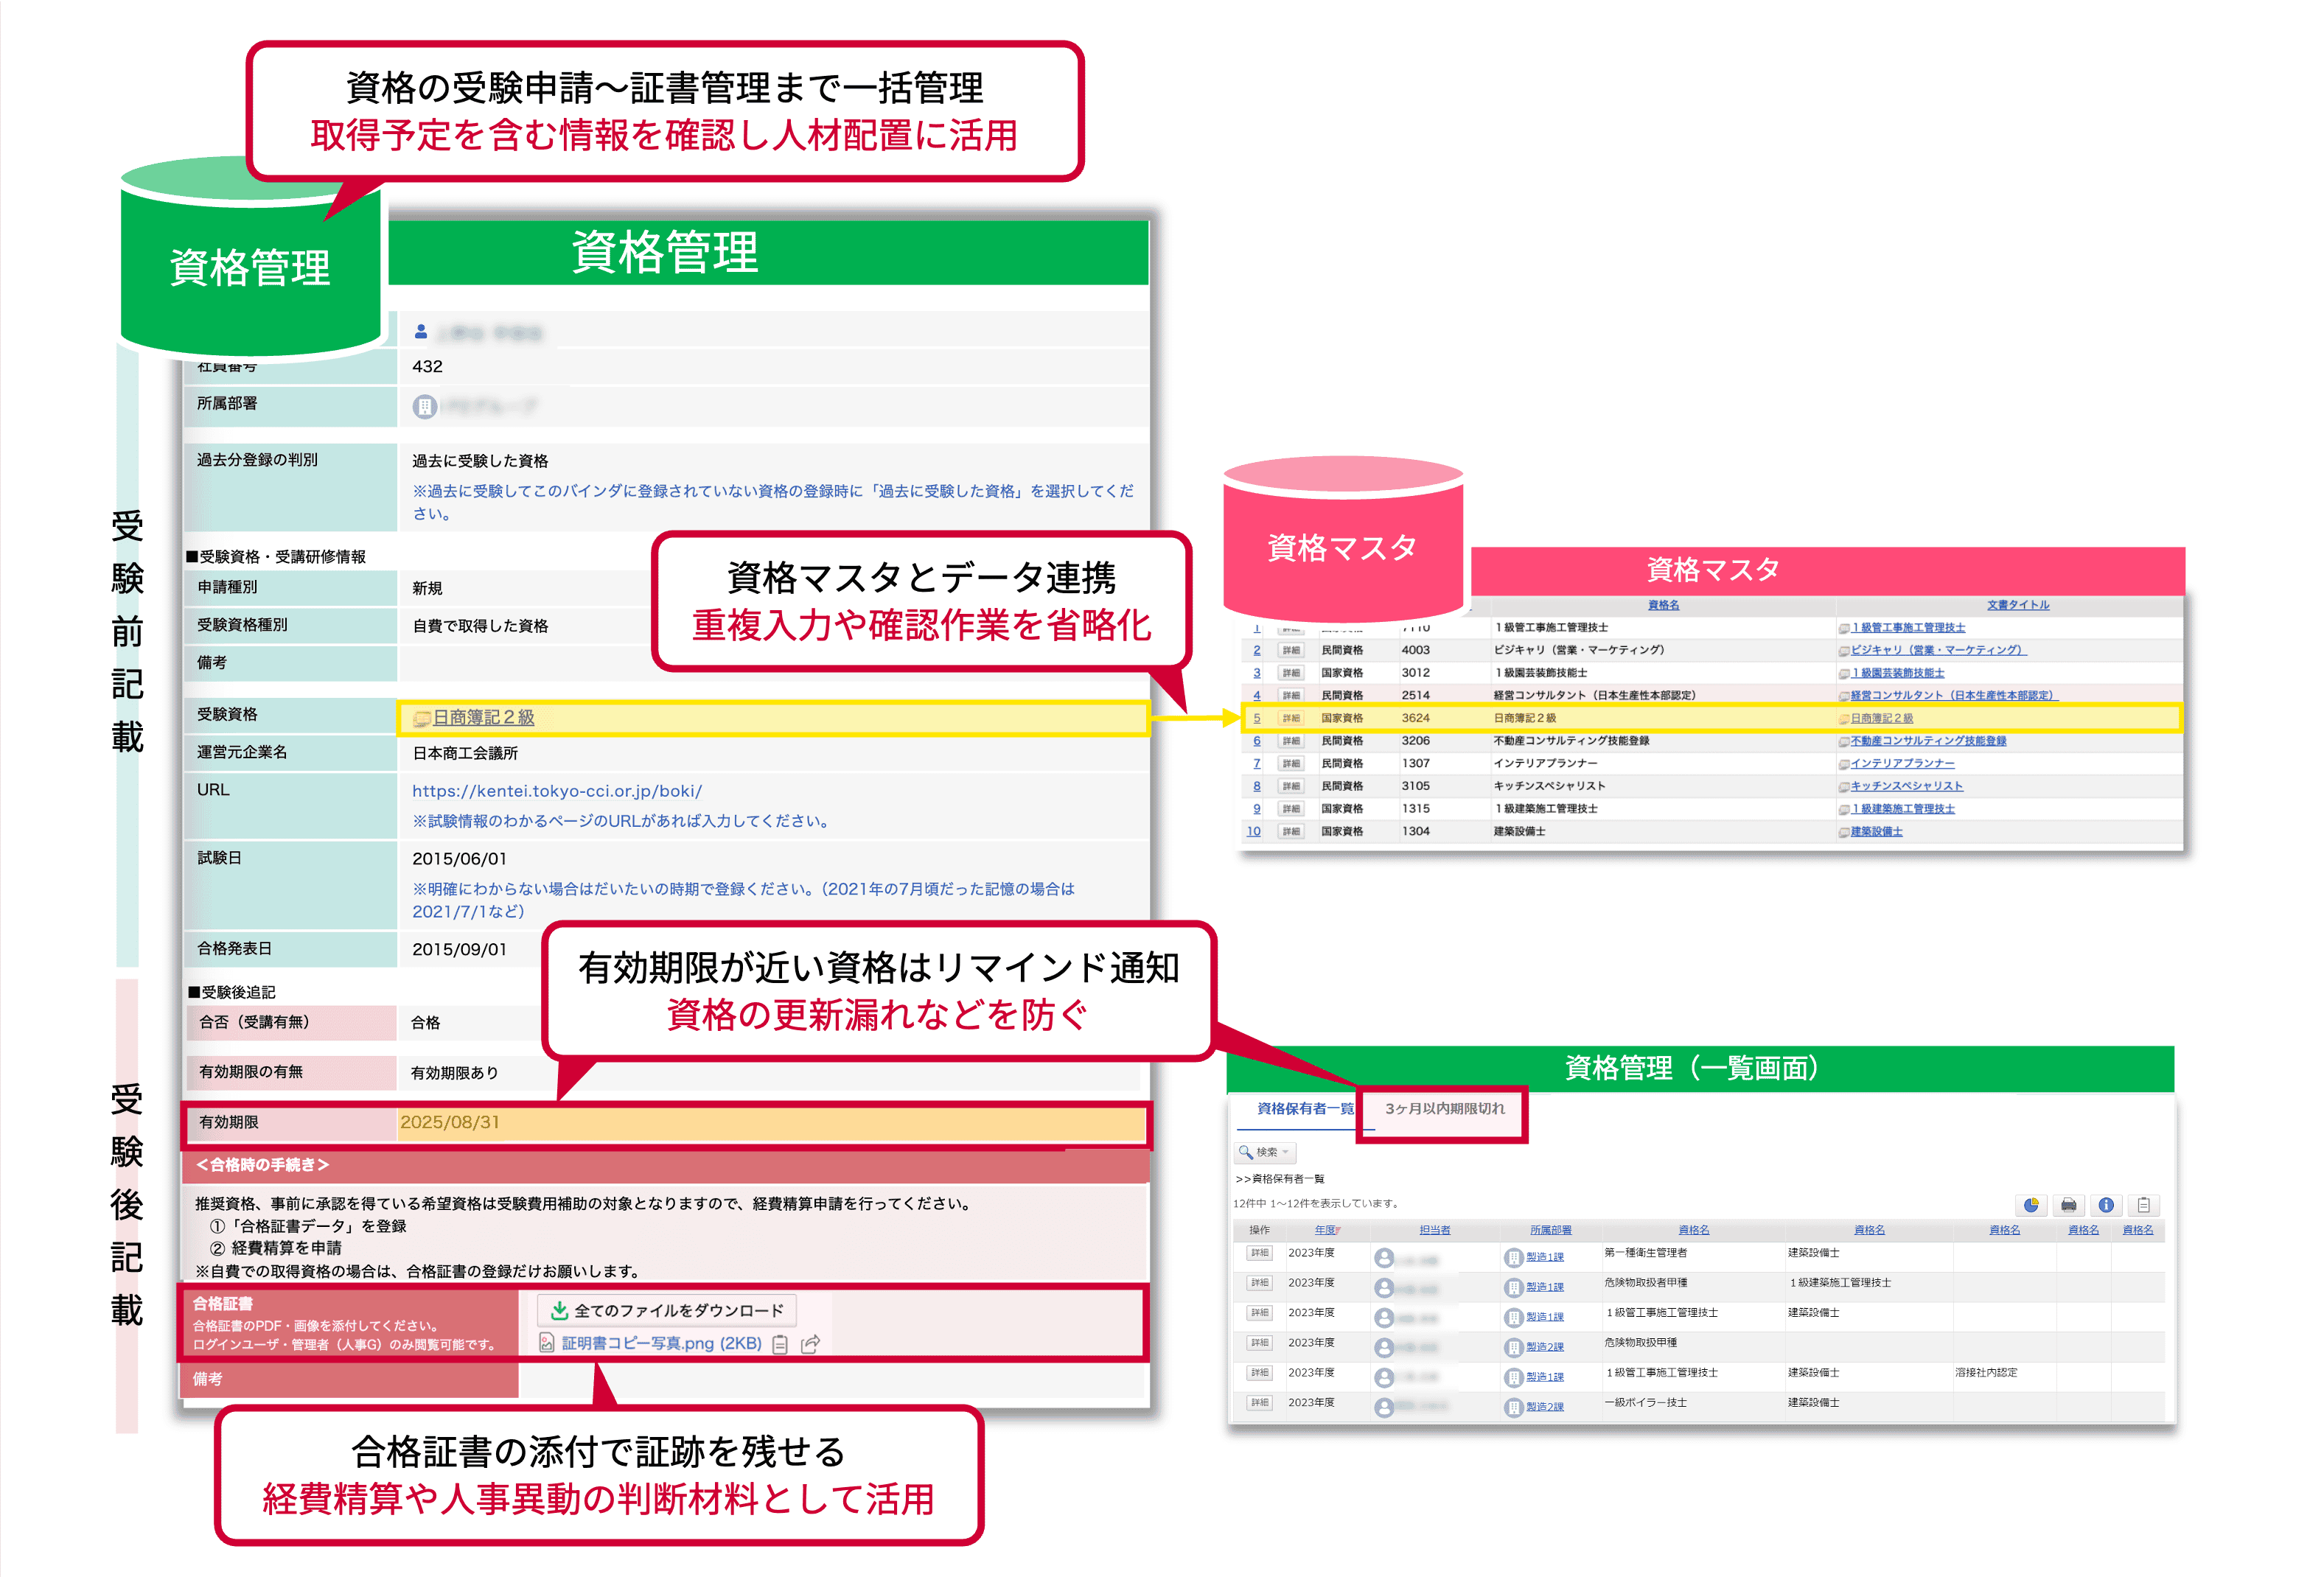Click the avatar icon in 一級ボイラー技士 row
The width and height of the screenshot is (2324, 1577).
[1384, 1408]
